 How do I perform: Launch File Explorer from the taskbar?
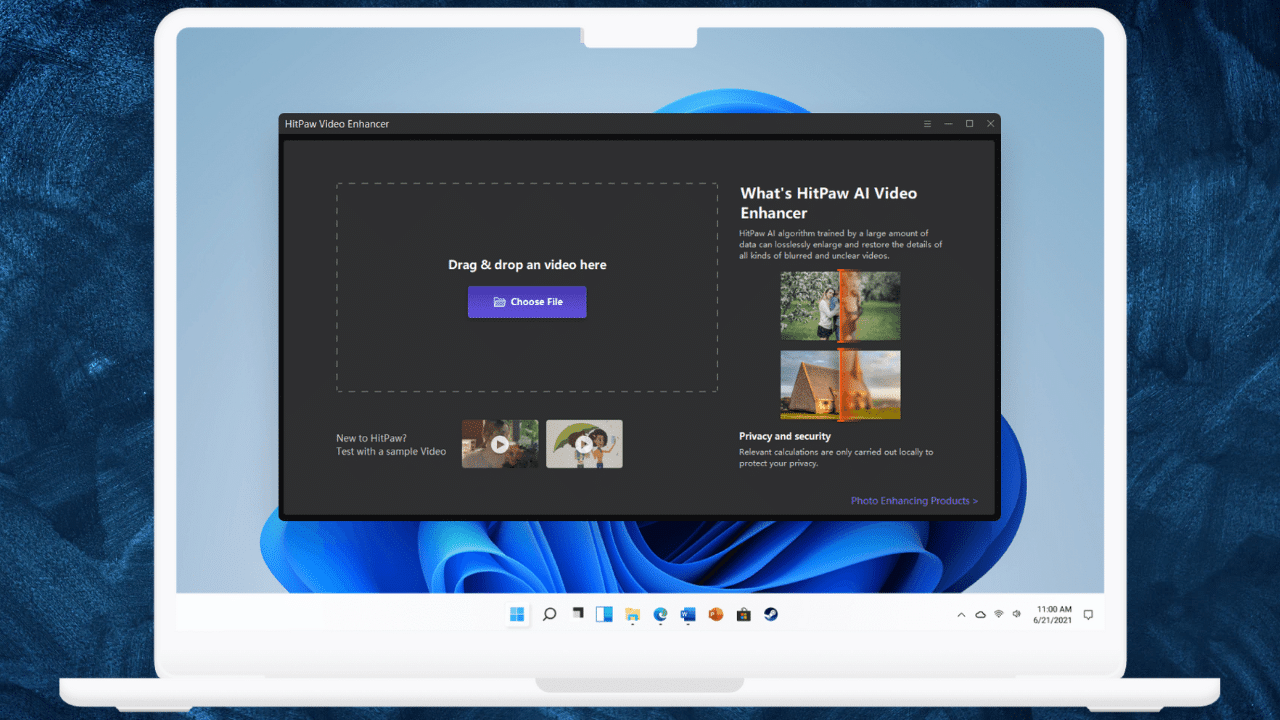point(632,614)
